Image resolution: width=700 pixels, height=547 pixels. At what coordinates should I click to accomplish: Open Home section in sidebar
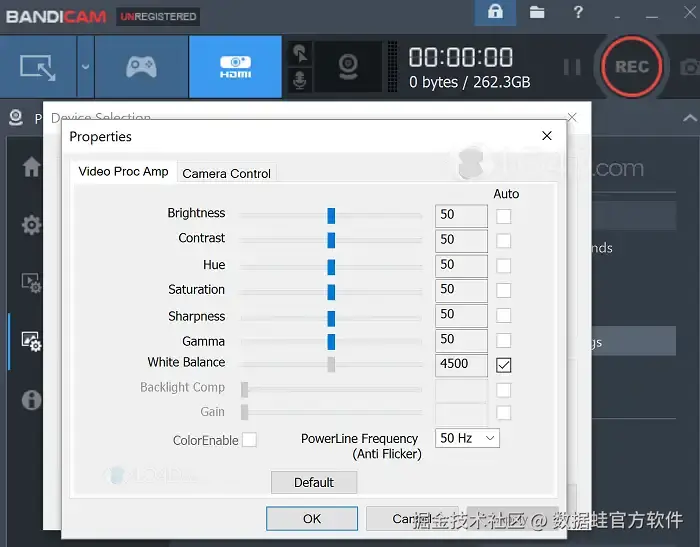(31, 167)
